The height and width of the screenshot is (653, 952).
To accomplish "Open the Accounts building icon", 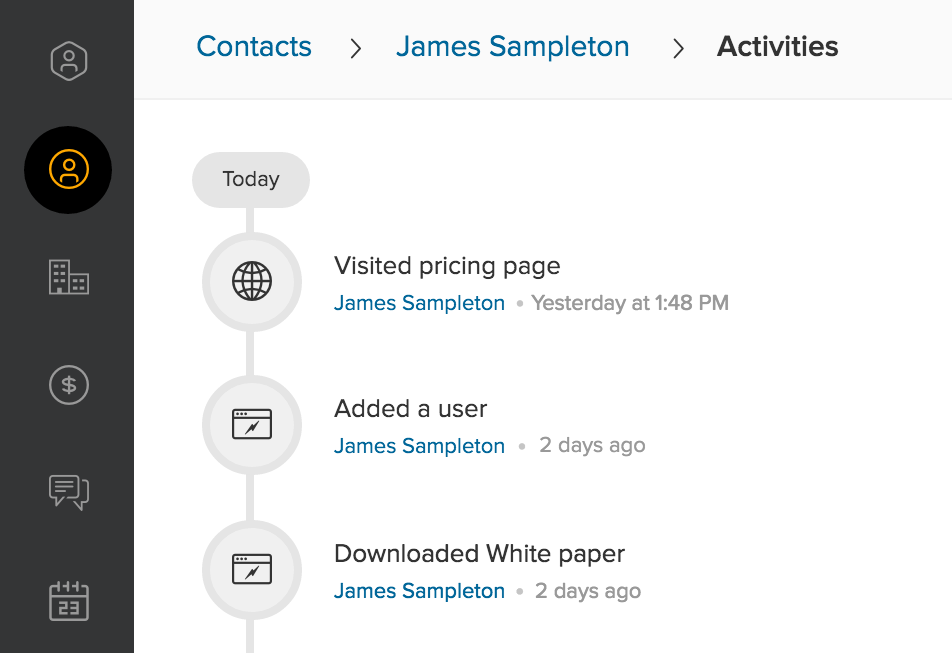I will (69, 277).
